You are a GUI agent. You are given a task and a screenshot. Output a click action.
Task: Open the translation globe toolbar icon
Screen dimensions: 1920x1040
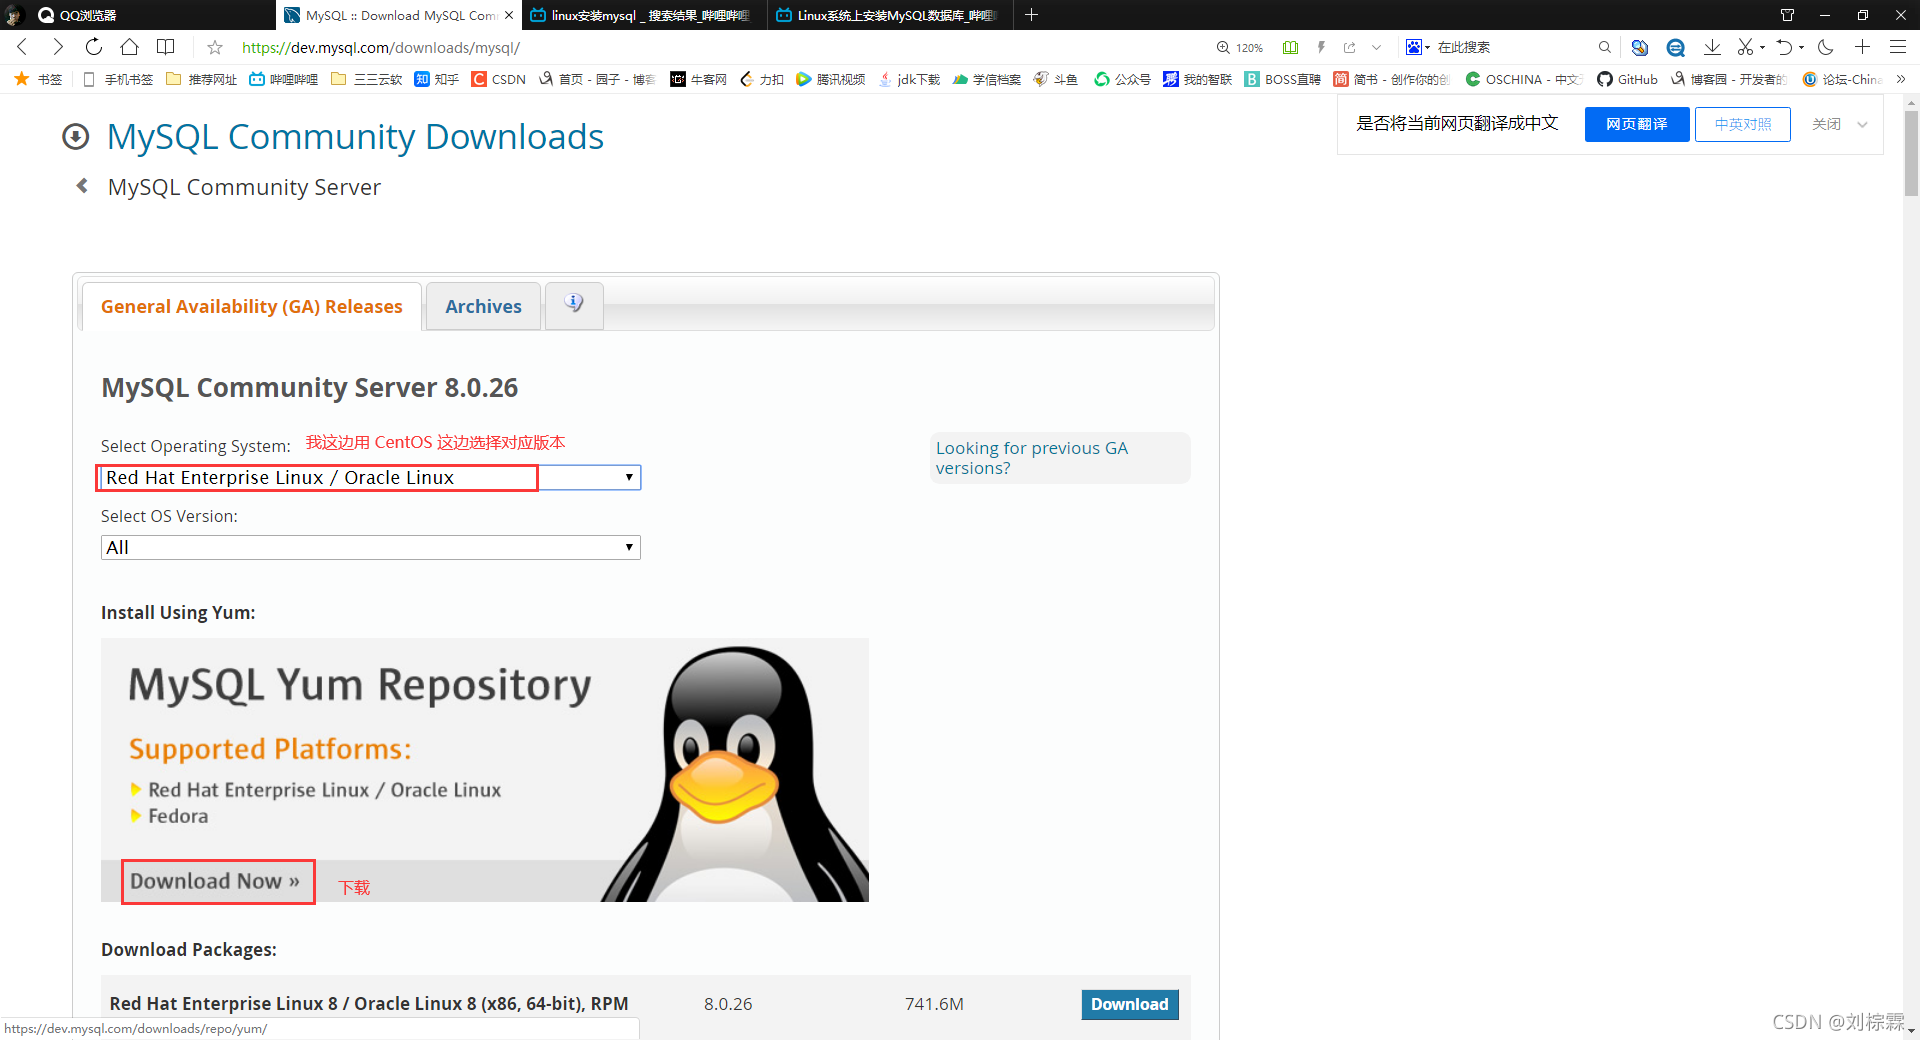coord(1640,47)
